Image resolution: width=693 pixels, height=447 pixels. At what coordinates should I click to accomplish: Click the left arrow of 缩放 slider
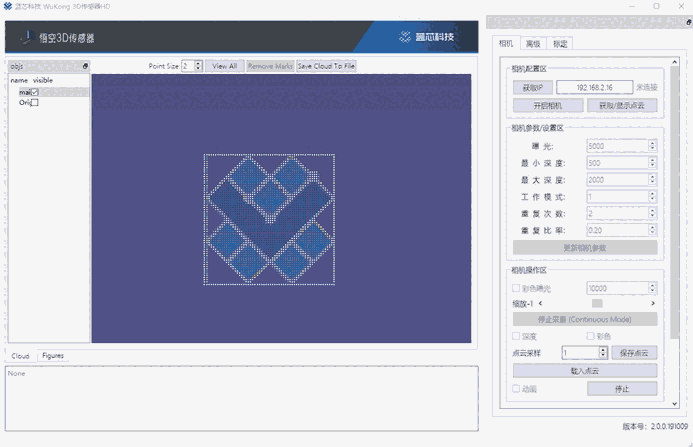coord(541,303)
